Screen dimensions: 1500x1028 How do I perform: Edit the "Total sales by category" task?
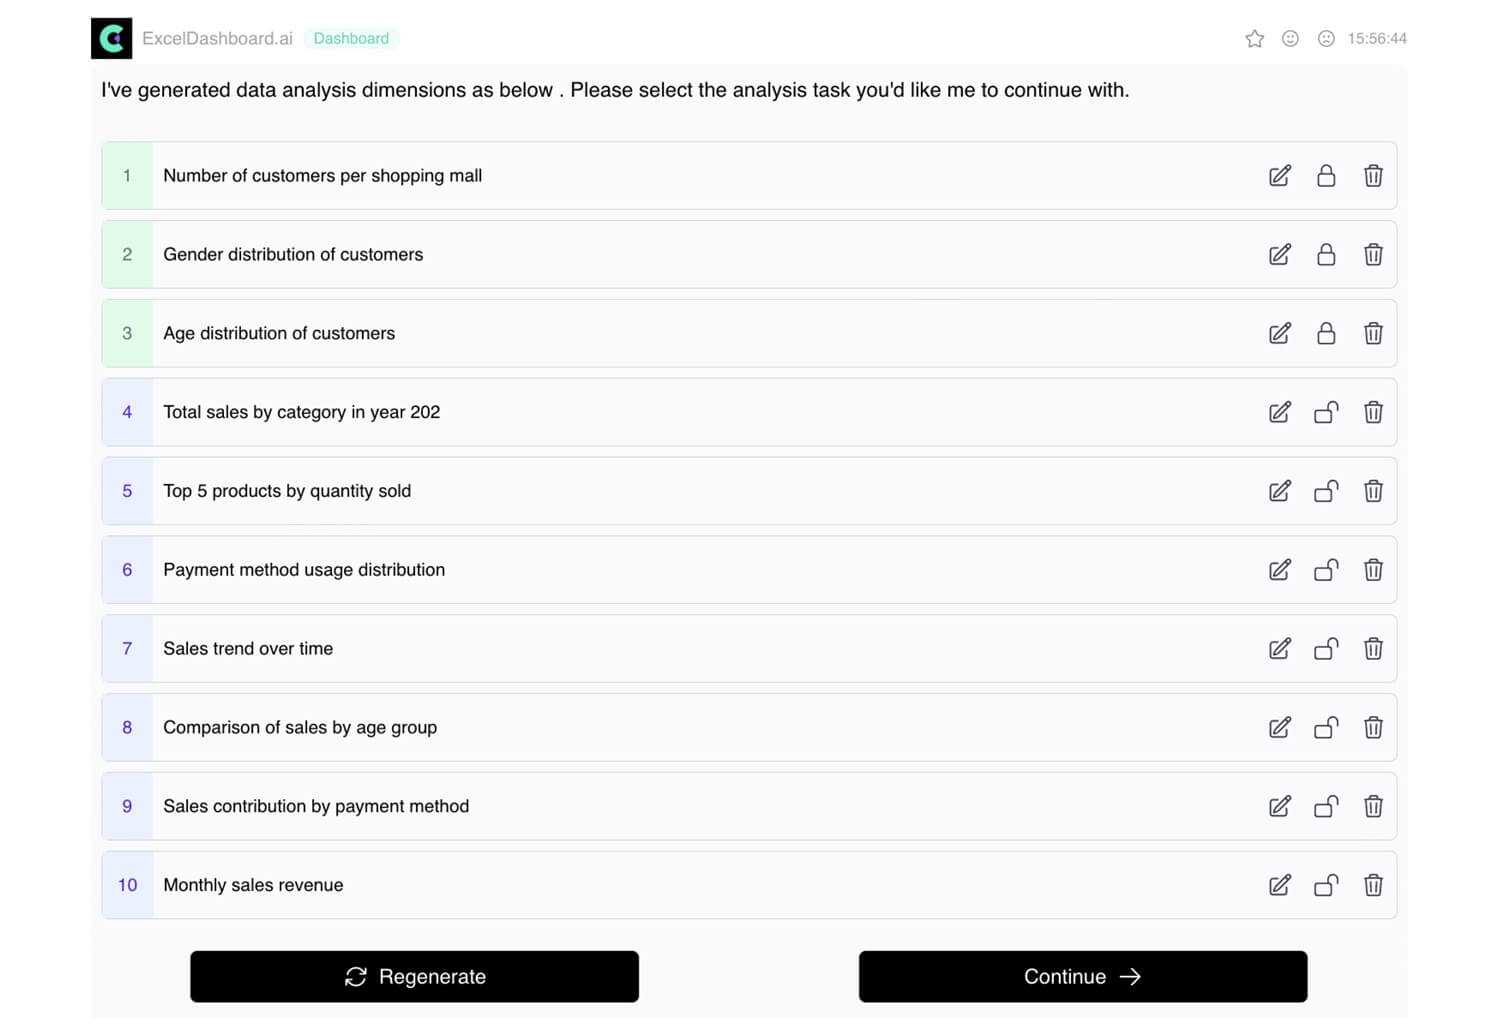point(1280,412)
